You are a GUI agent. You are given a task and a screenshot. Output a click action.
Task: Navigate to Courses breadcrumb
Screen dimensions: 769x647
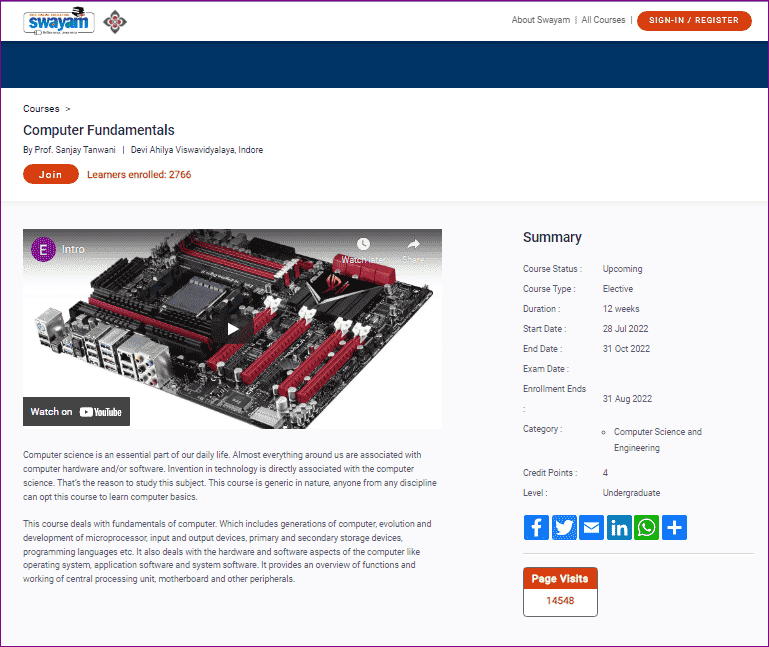41,108
